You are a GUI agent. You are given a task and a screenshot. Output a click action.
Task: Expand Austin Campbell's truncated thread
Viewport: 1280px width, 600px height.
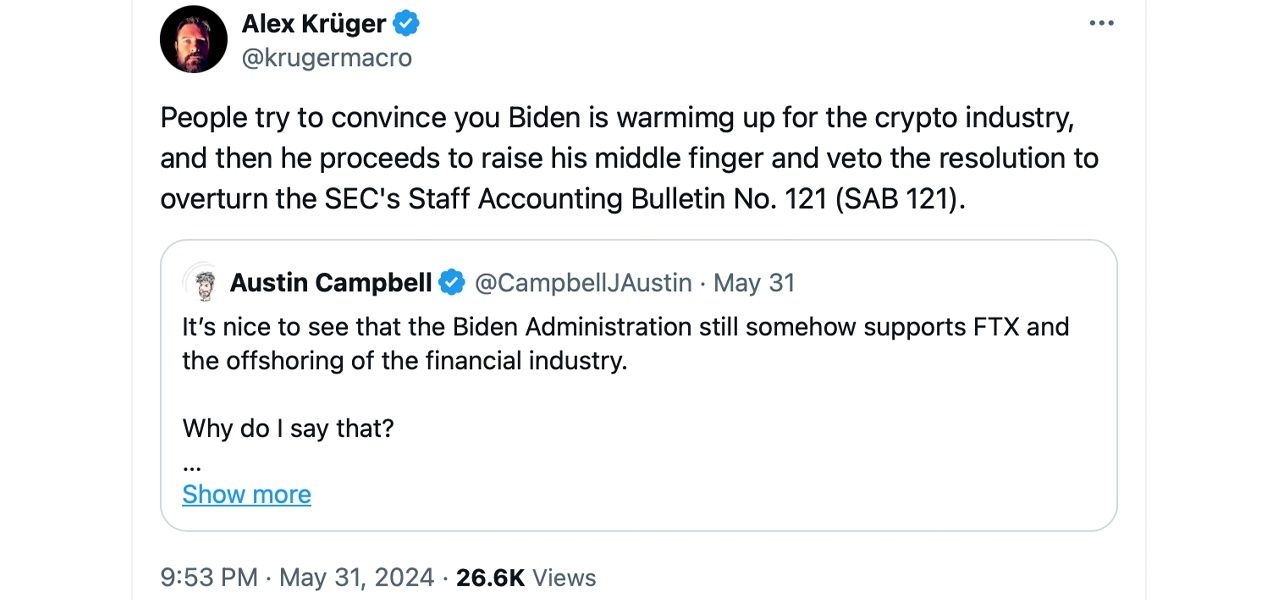coord(246,494)
